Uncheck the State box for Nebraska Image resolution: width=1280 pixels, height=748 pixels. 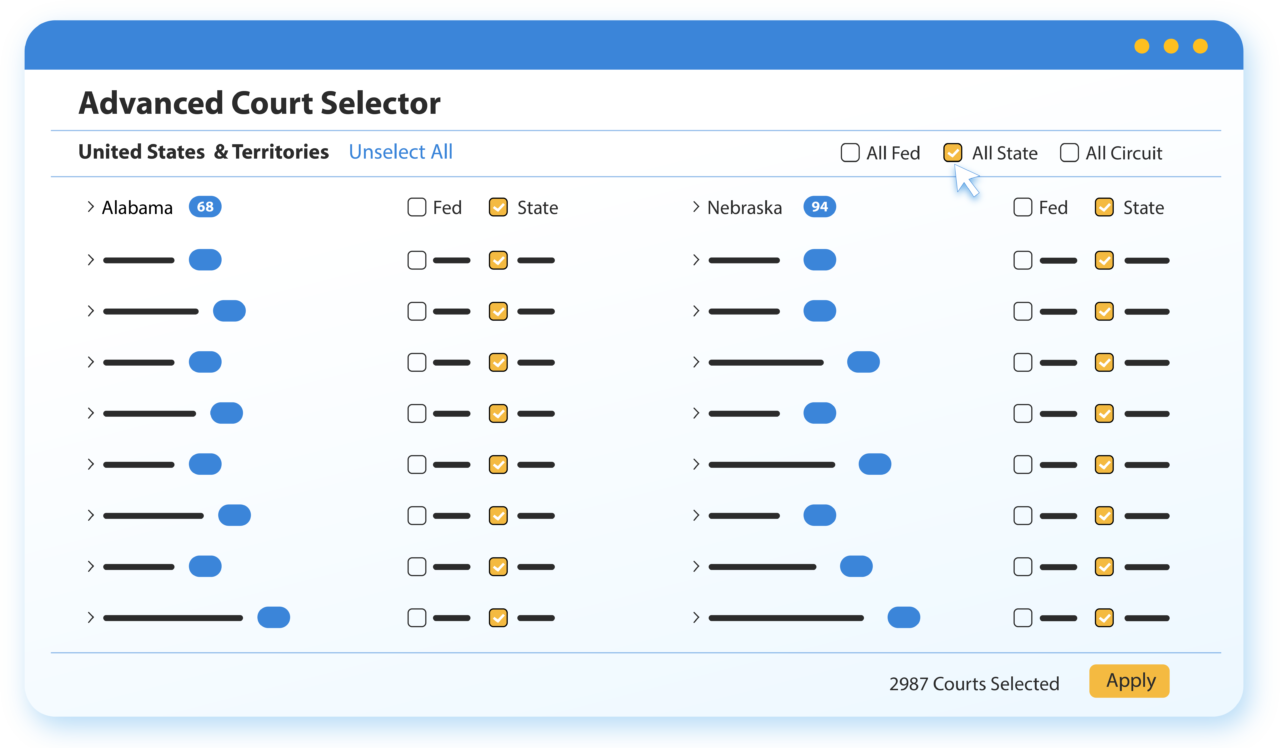coord(1104,208)
